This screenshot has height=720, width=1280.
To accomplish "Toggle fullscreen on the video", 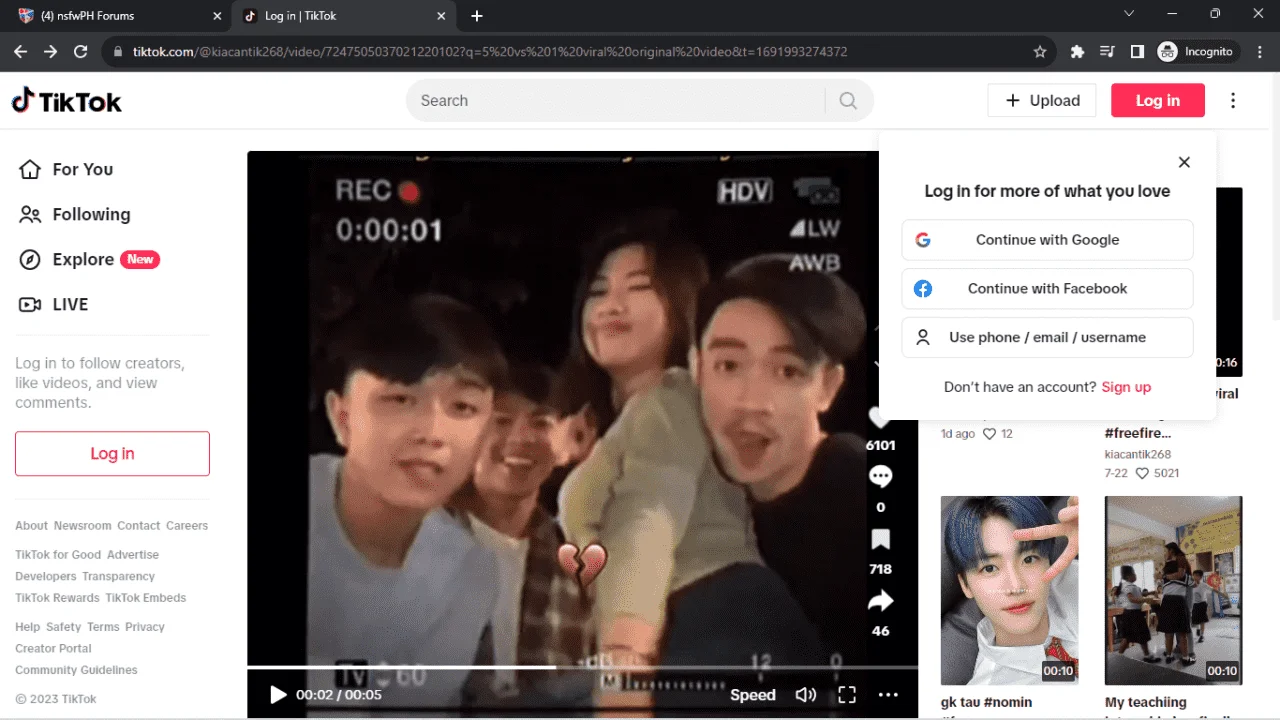I will [x=847, y=695].
